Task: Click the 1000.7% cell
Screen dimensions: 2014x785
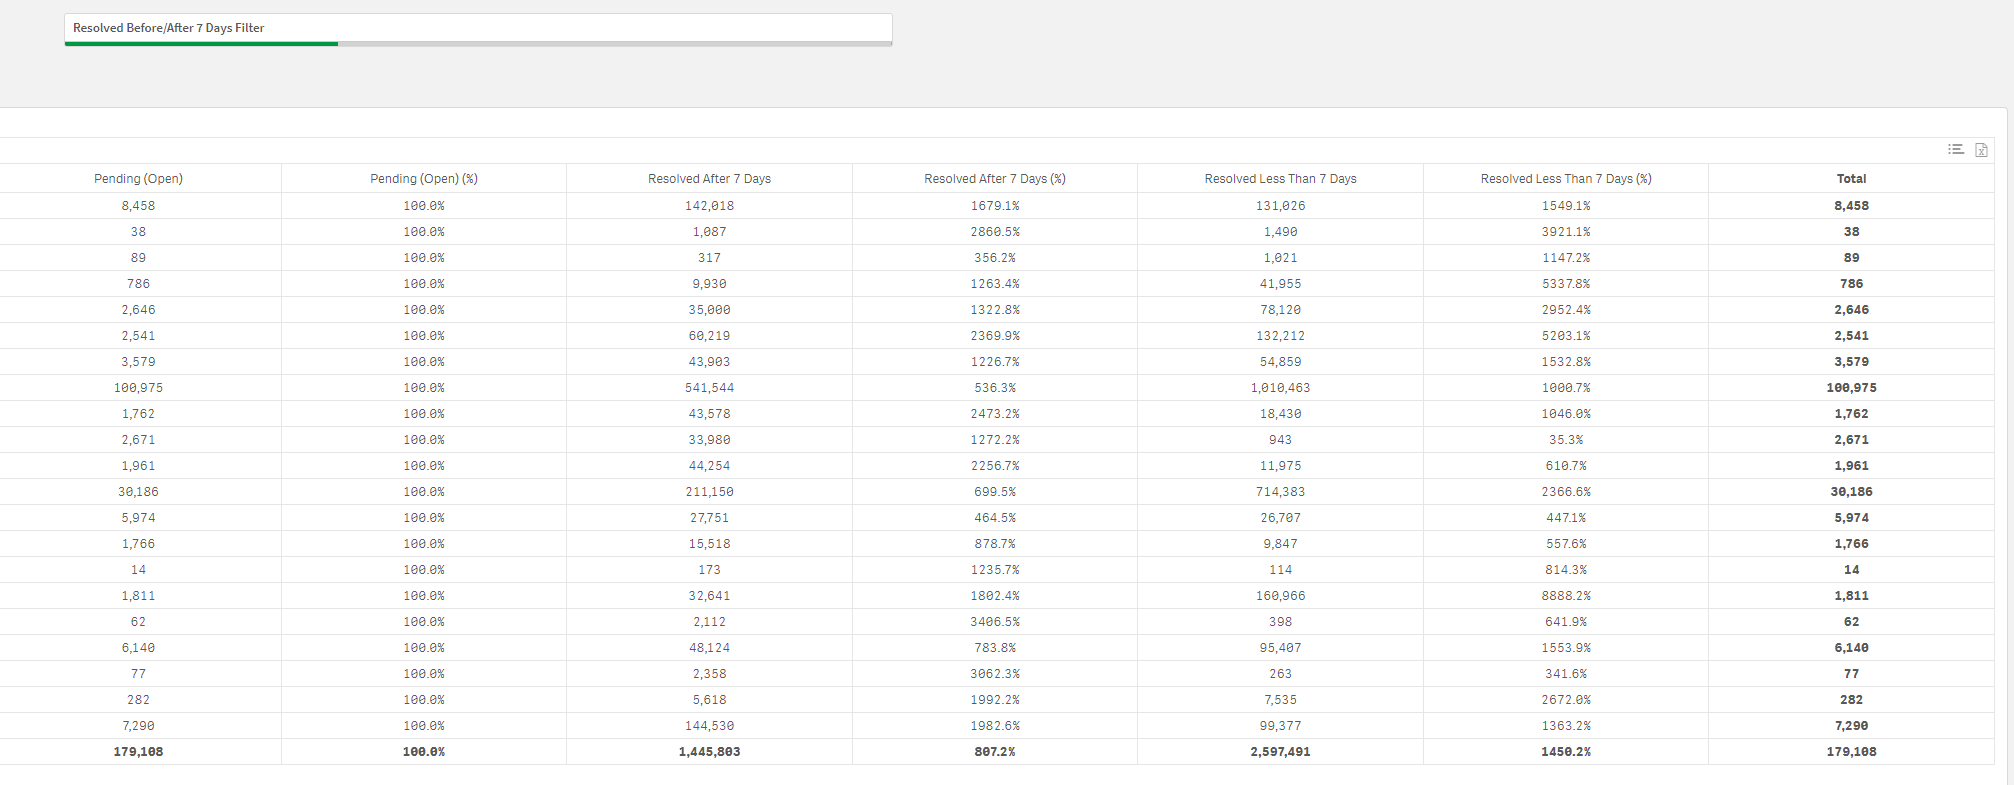Action: [1566, 388]
